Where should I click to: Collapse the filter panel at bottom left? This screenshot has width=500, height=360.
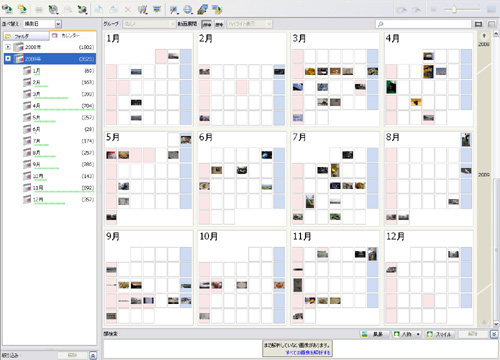(93, 356)
